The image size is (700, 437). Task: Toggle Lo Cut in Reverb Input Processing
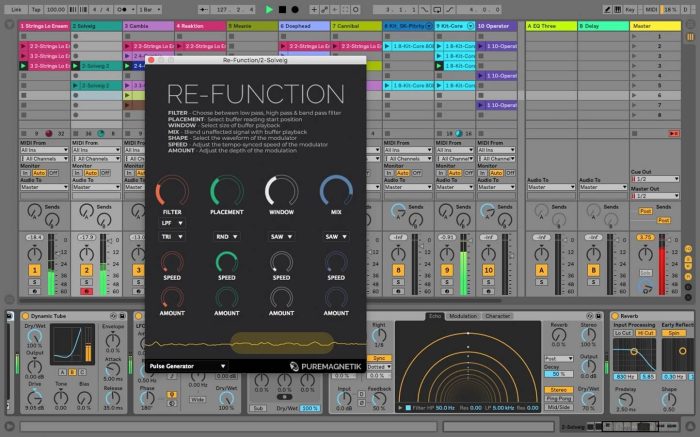click(x=623, y=333)
